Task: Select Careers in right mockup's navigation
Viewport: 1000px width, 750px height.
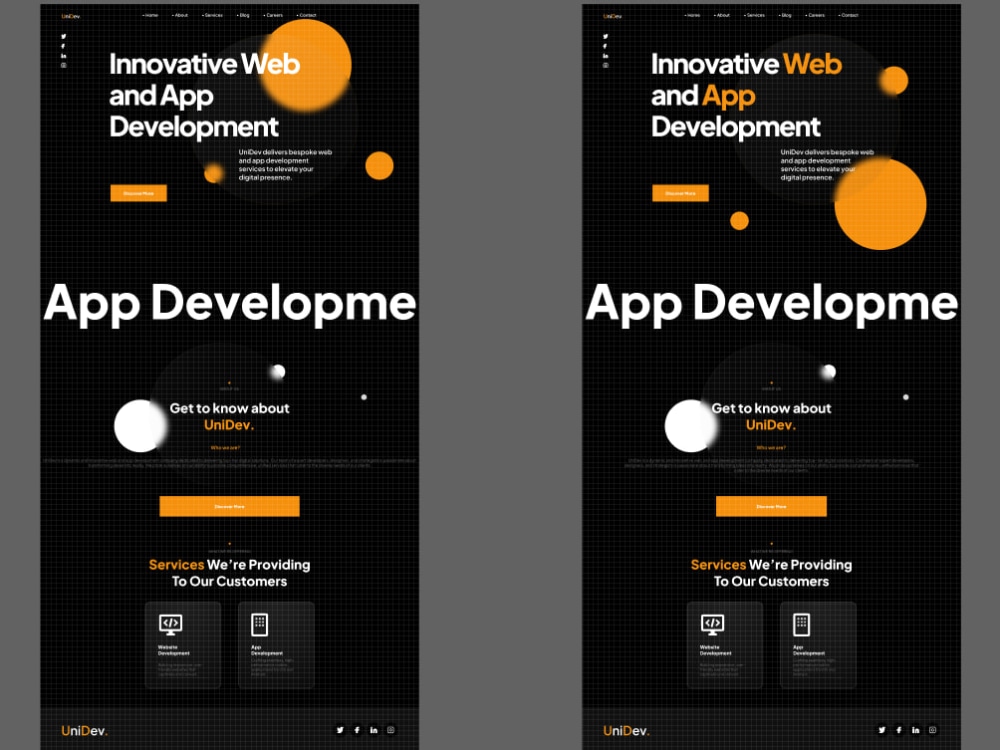Action: 816,15
